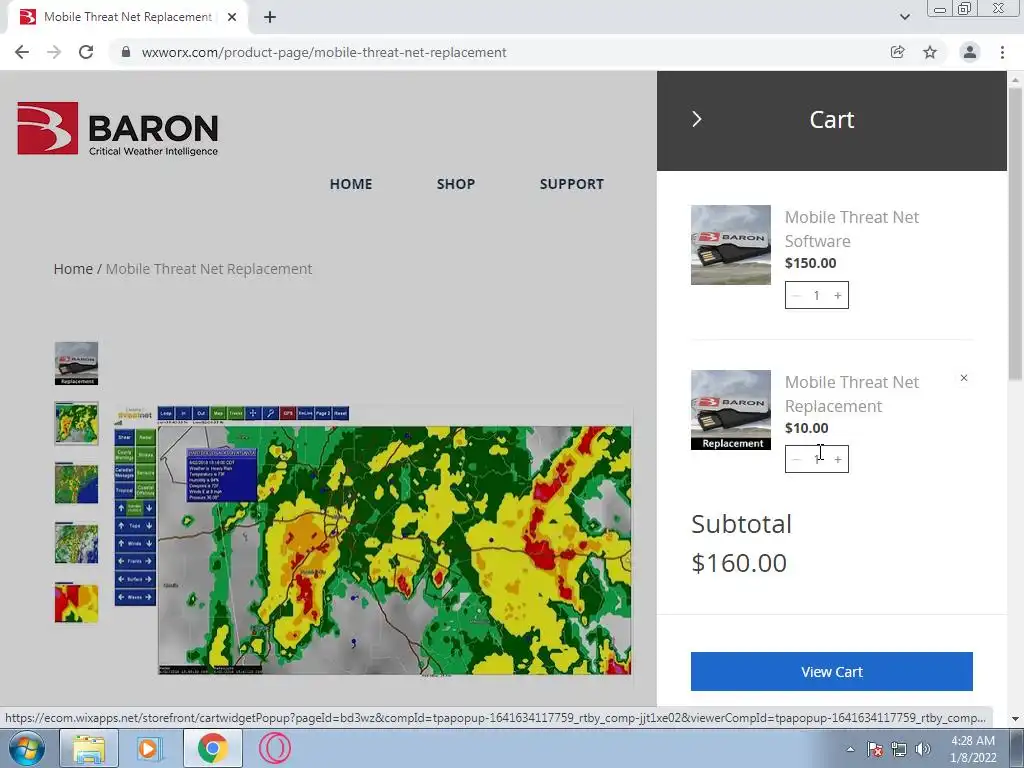Open the Chrome profile avatar
The height and width of the screenshot is (768, 1024).
(970, 52)
